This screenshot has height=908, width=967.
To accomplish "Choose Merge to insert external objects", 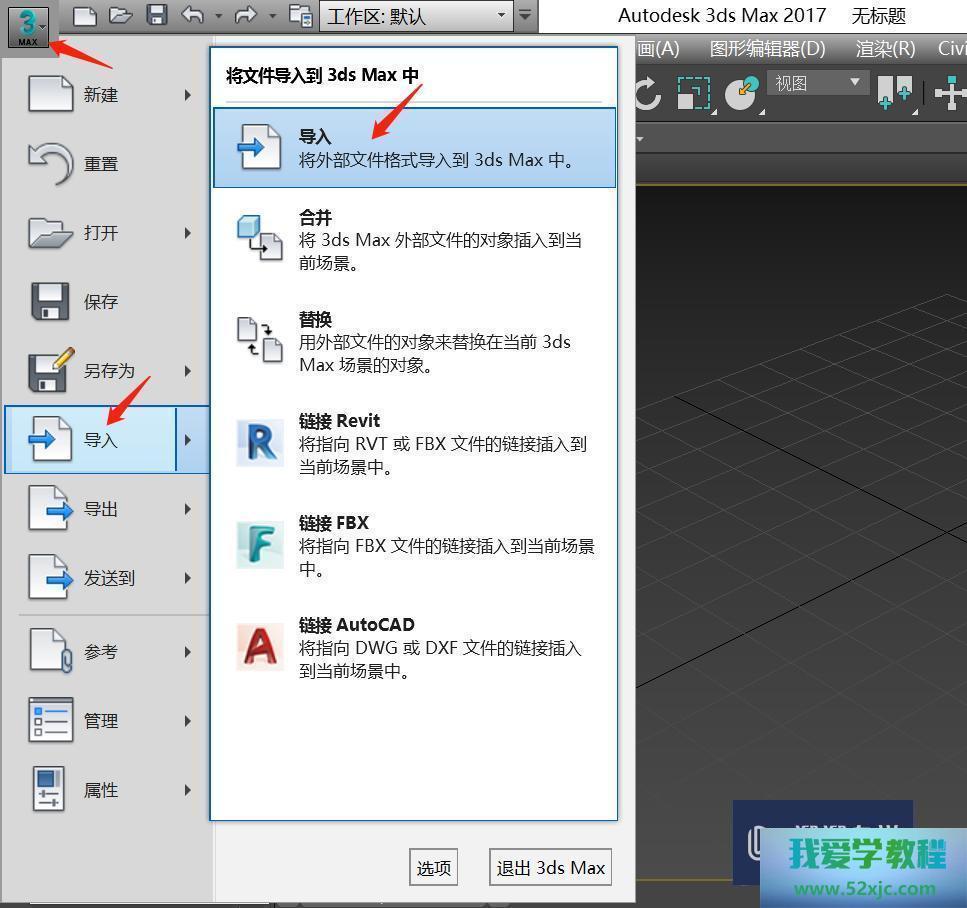I will pos(414,240).
